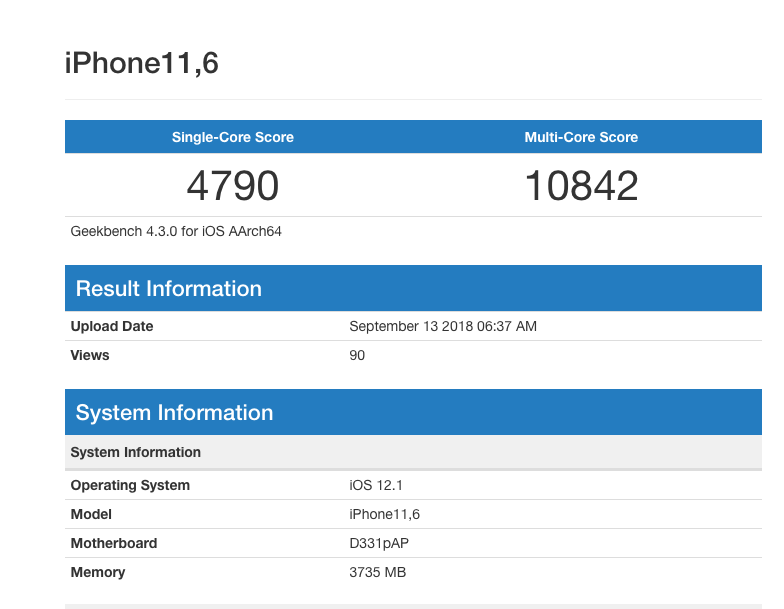Click the Result Information section header
Screen dimensions: 784x609
(x=414, y=288)
